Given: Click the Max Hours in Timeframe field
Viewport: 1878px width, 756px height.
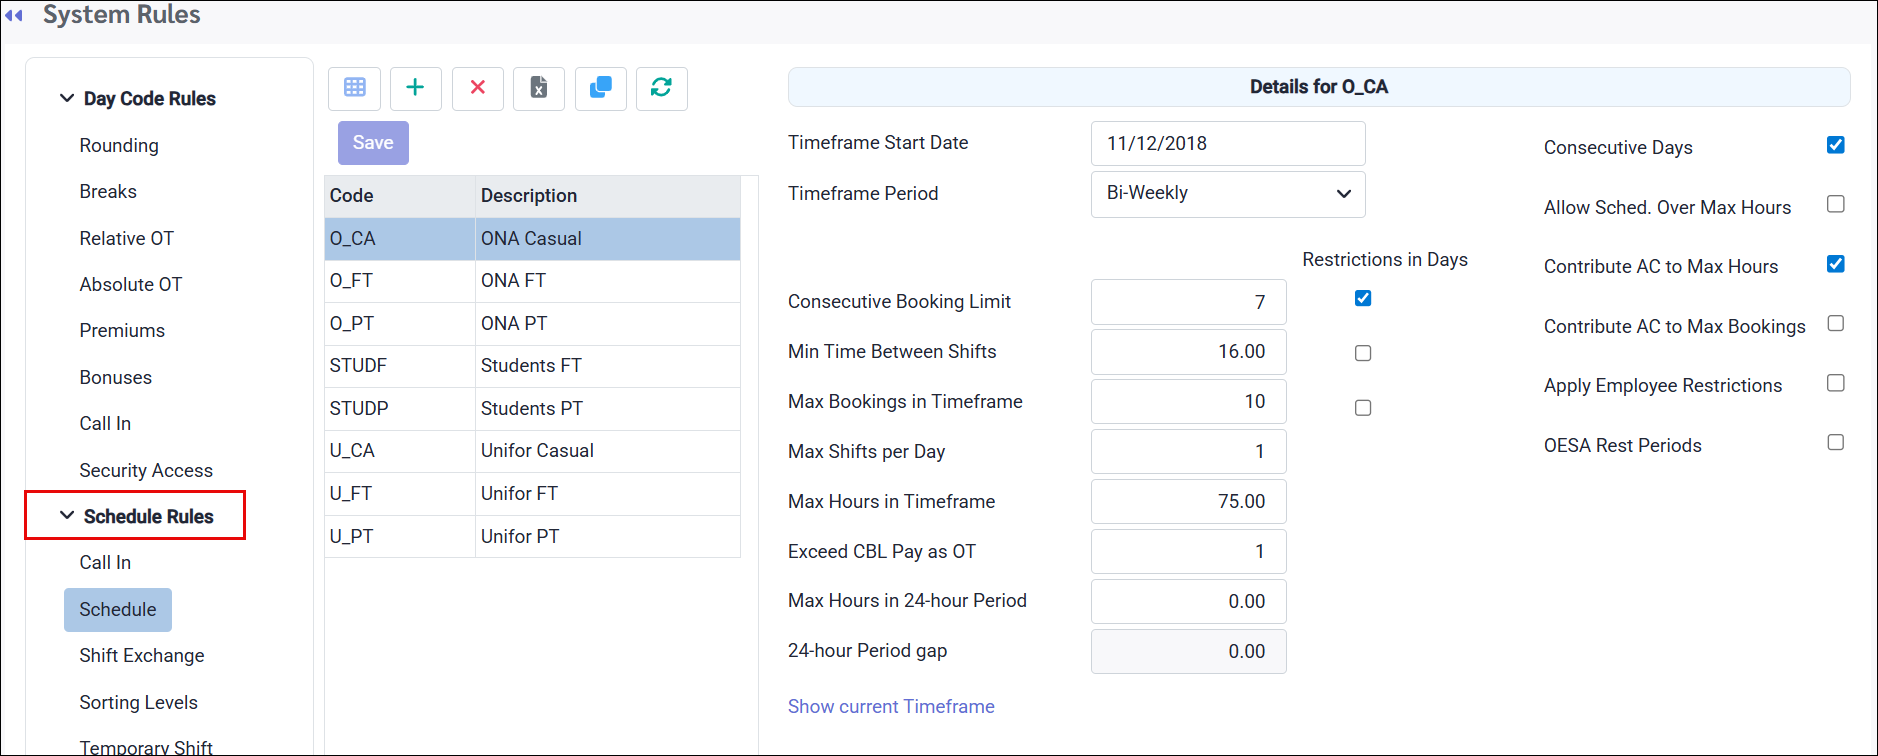Looking at the screenshot, I should (x=1187, y=502).
